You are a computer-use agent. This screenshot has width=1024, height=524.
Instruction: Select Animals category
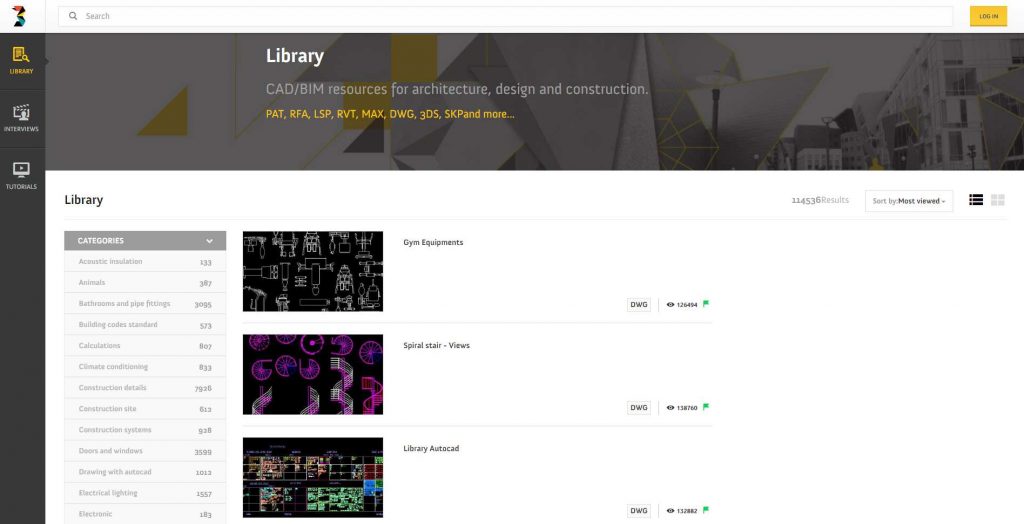pyautogui.click(x=145, y=283)
